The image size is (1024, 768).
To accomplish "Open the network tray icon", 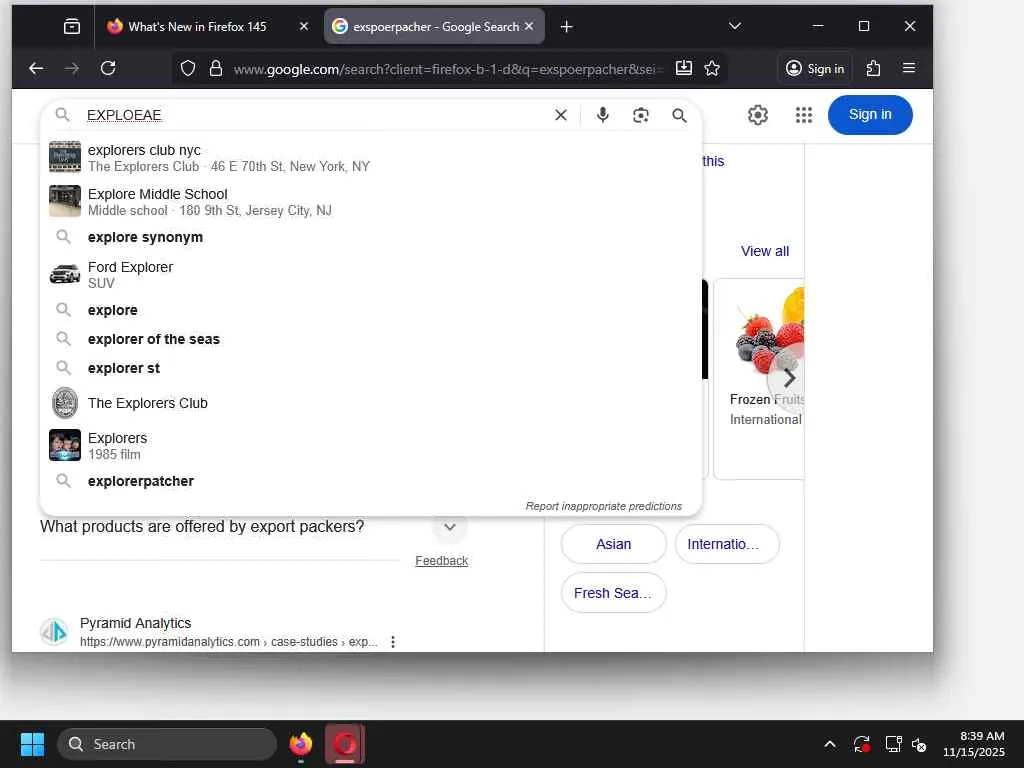I will 893,744.
